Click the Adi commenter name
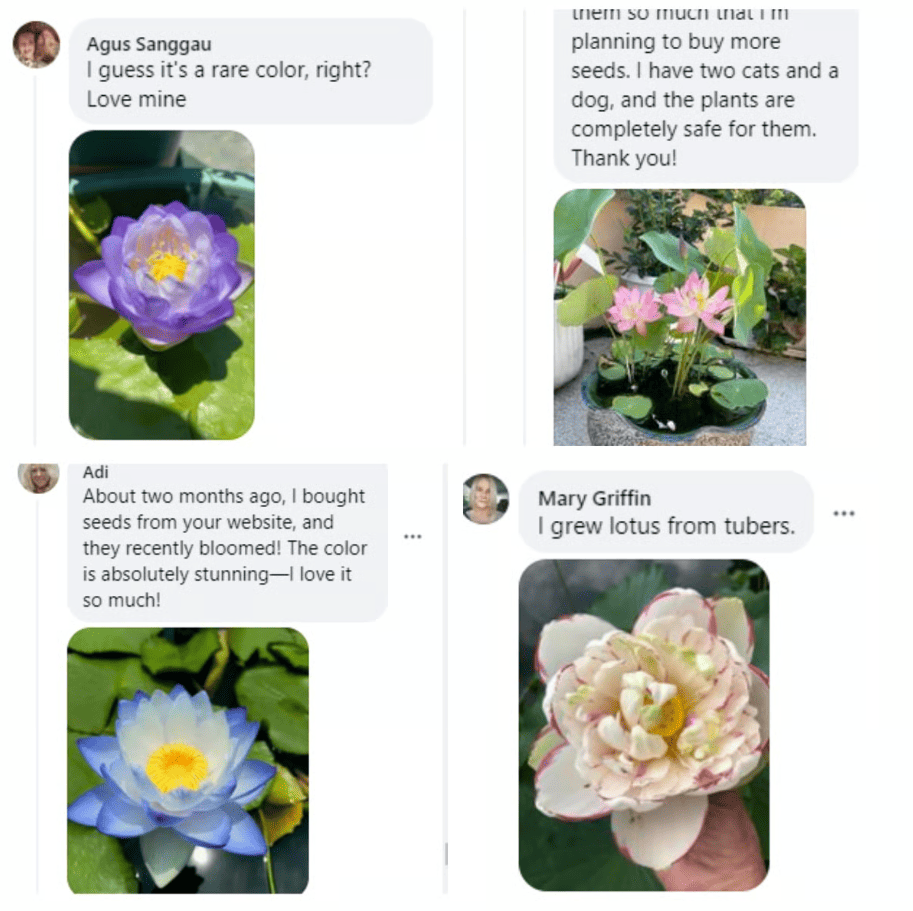Image resolution: width=913 pixels, height=911 pixels. [95, 472]
